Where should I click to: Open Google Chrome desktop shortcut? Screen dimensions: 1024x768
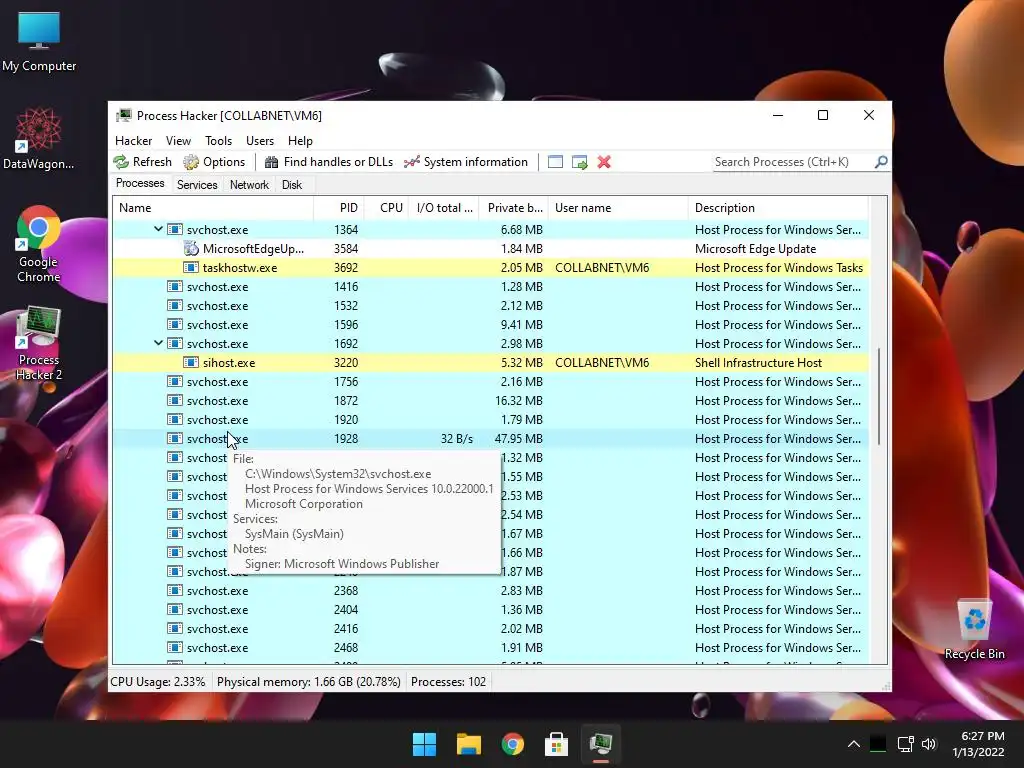tap(39, 245)
